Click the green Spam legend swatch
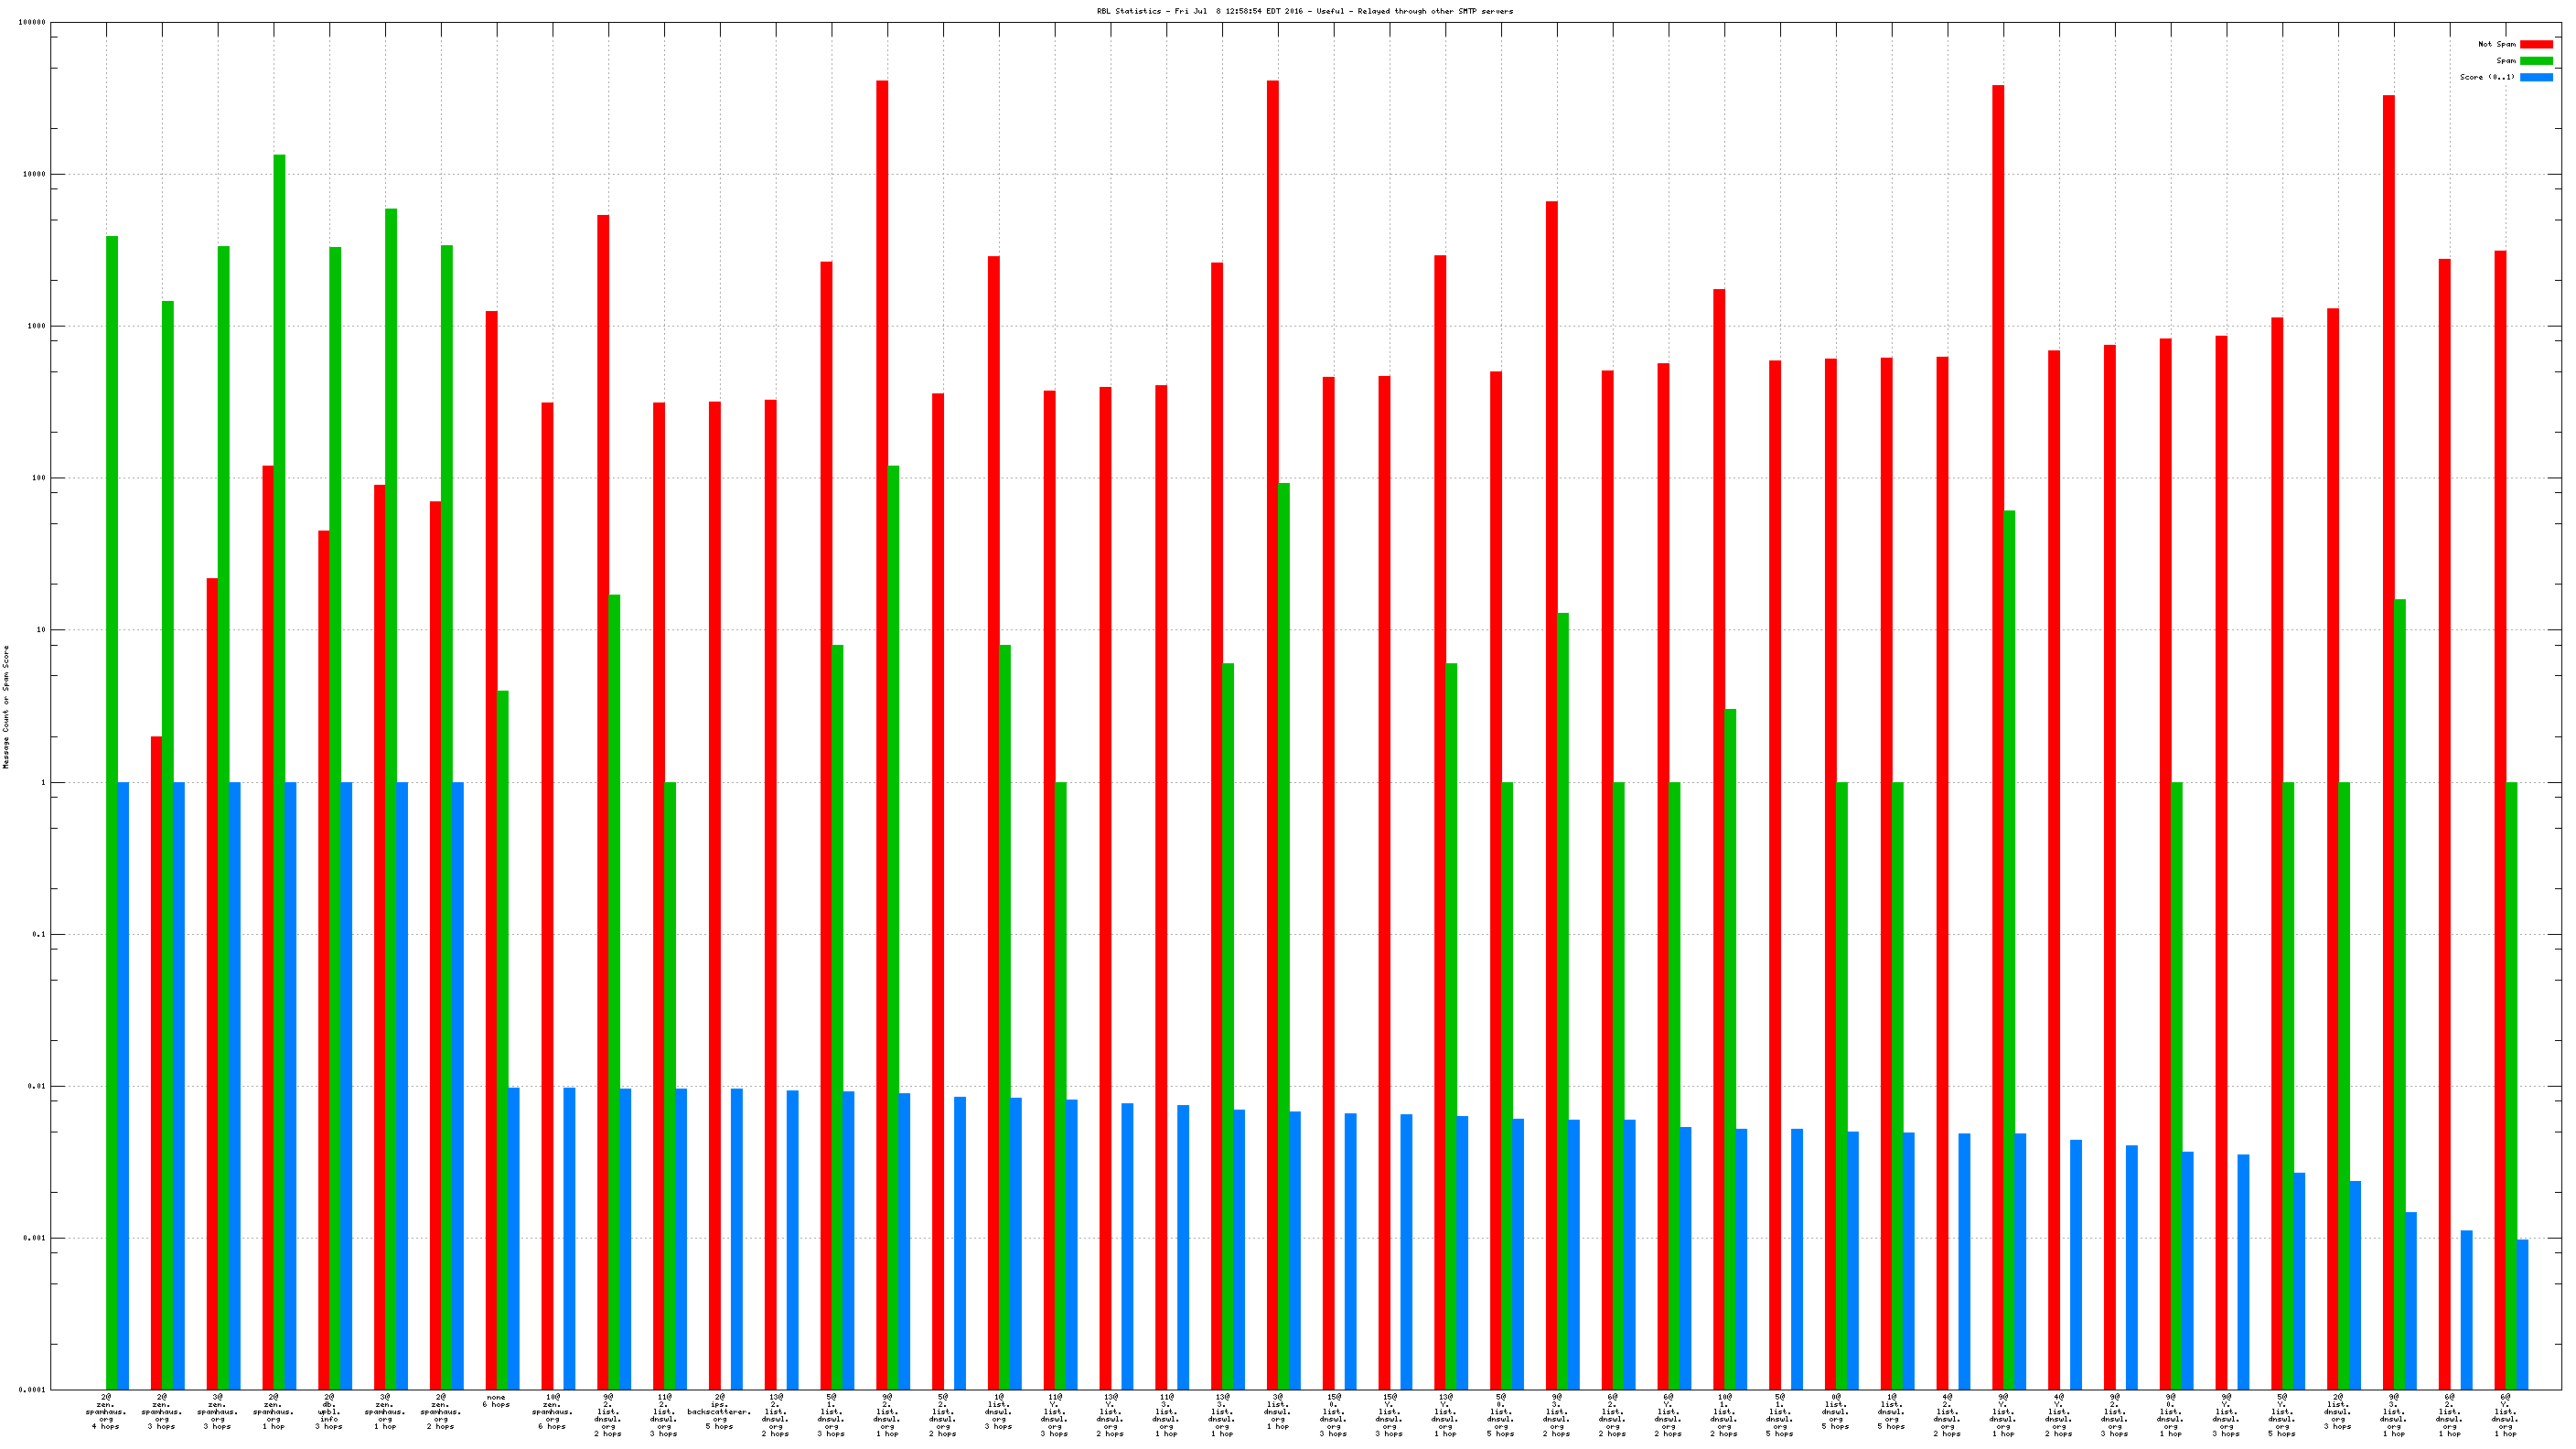2576x1449 pixels. click(2535, 61)
